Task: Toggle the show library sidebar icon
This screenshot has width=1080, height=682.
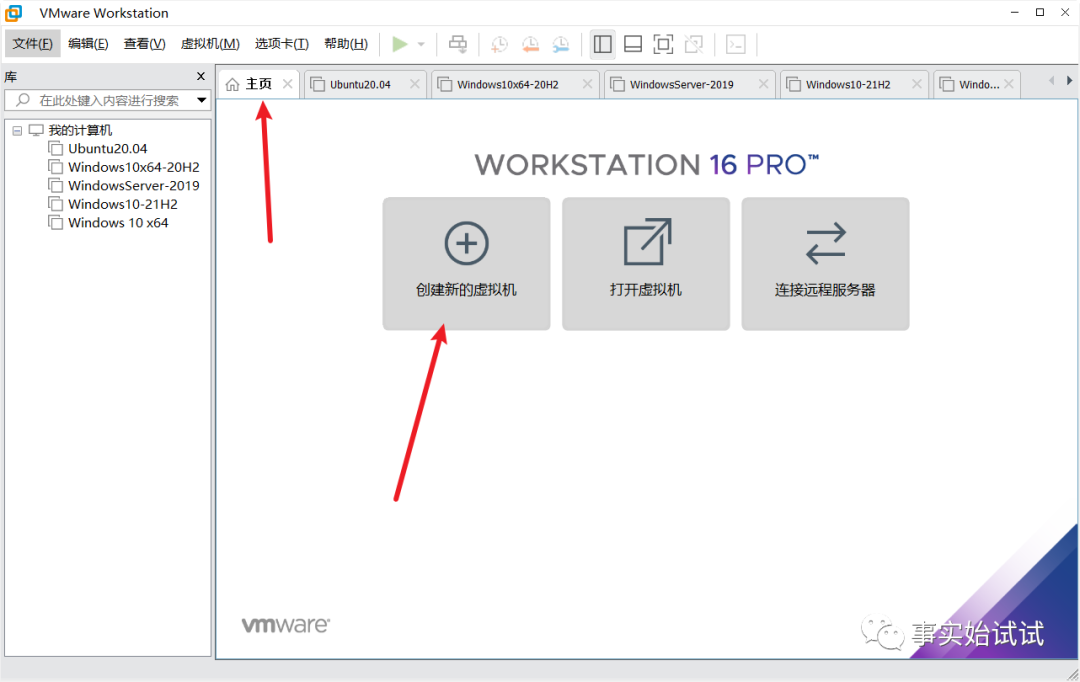Action: pos(603,44)
